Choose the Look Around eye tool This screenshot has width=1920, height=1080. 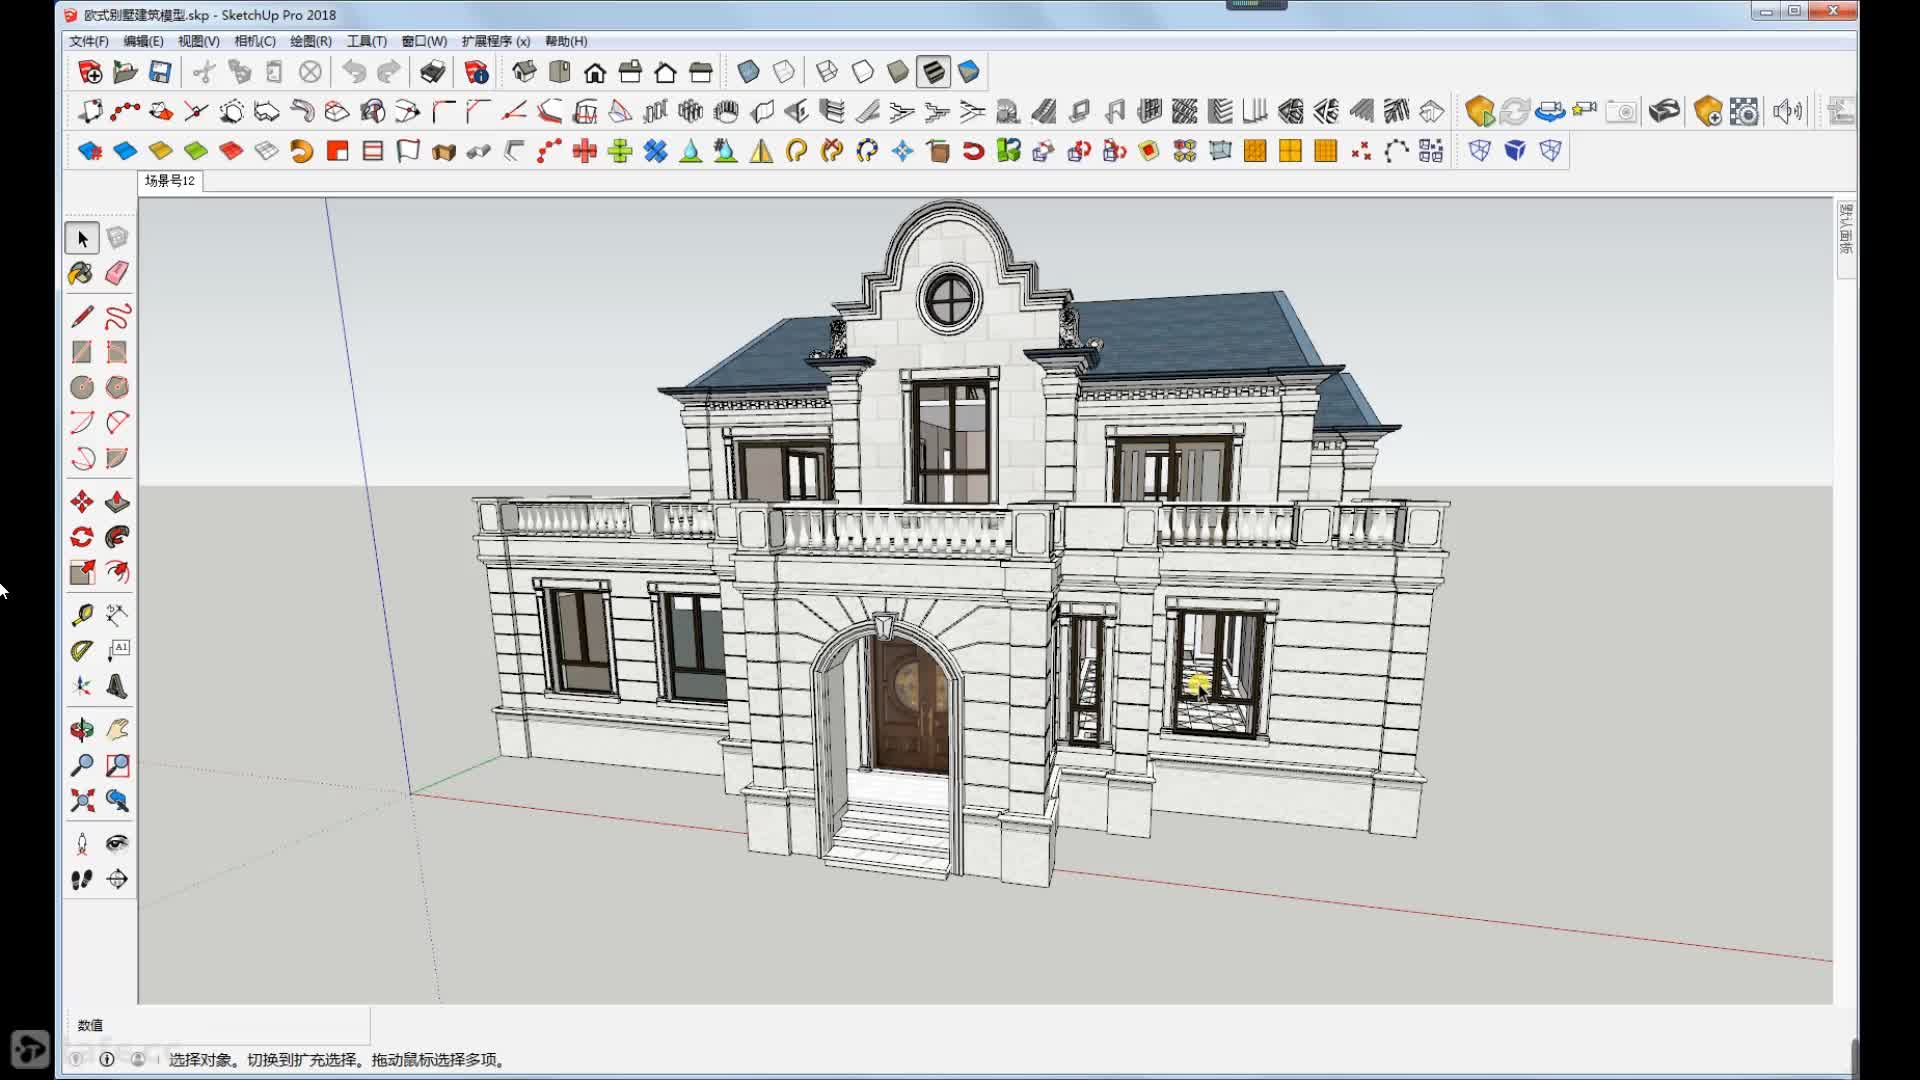[117, 843]
